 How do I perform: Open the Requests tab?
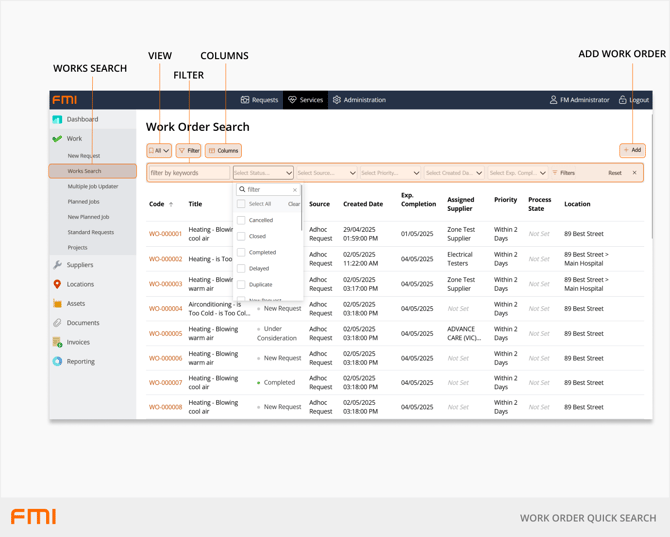coord(259,100)
